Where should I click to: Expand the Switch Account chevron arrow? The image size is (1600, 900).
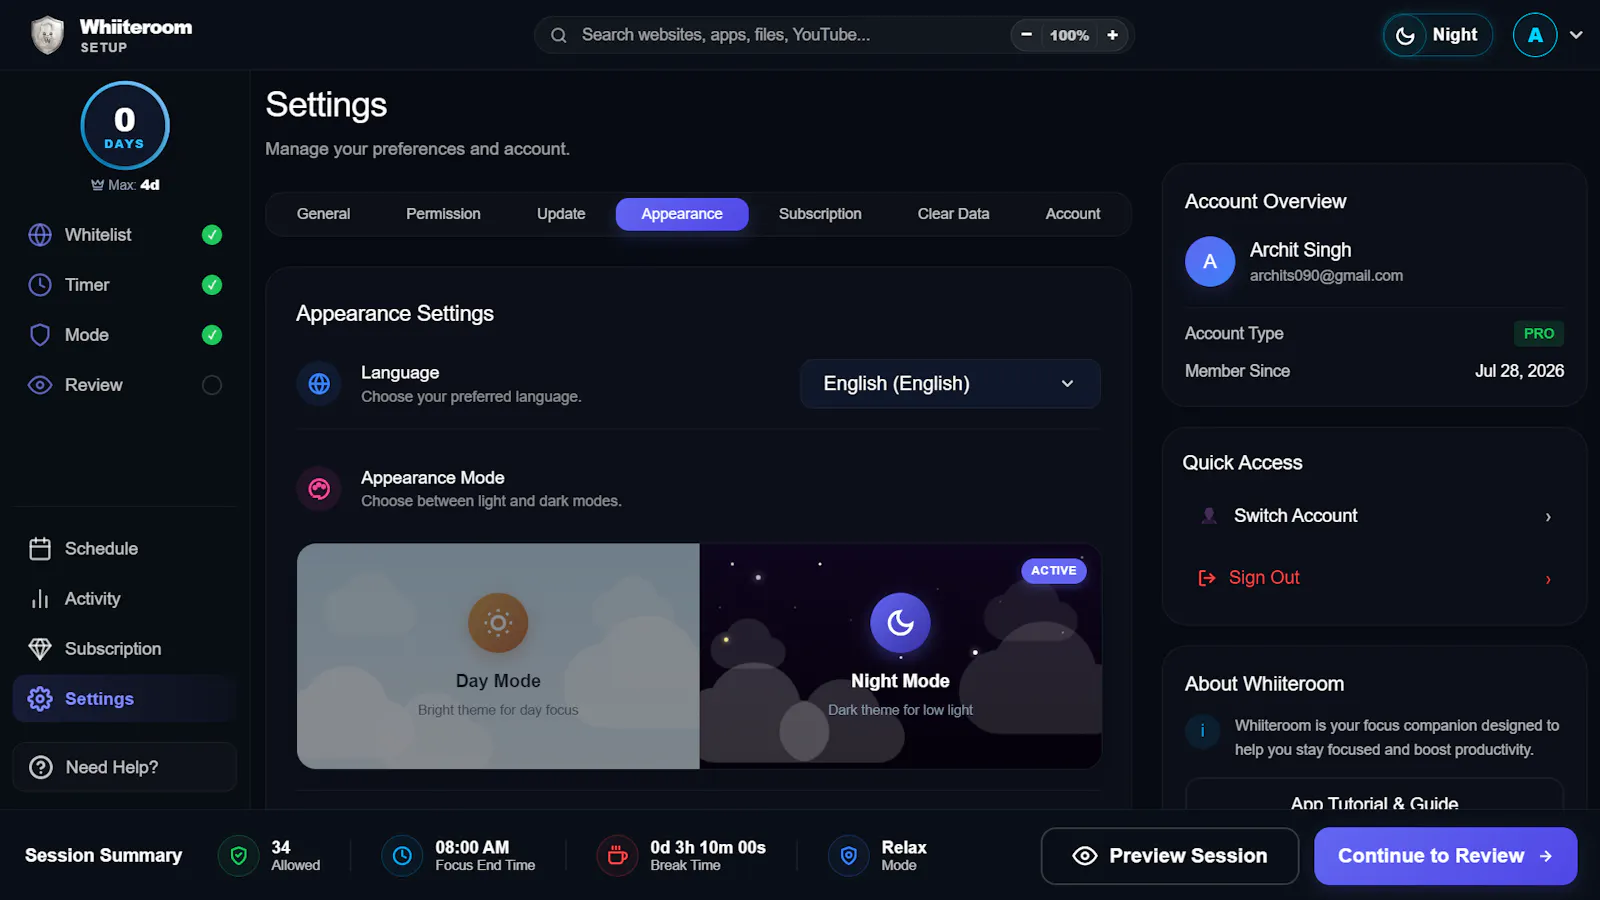pos(1548,517)
